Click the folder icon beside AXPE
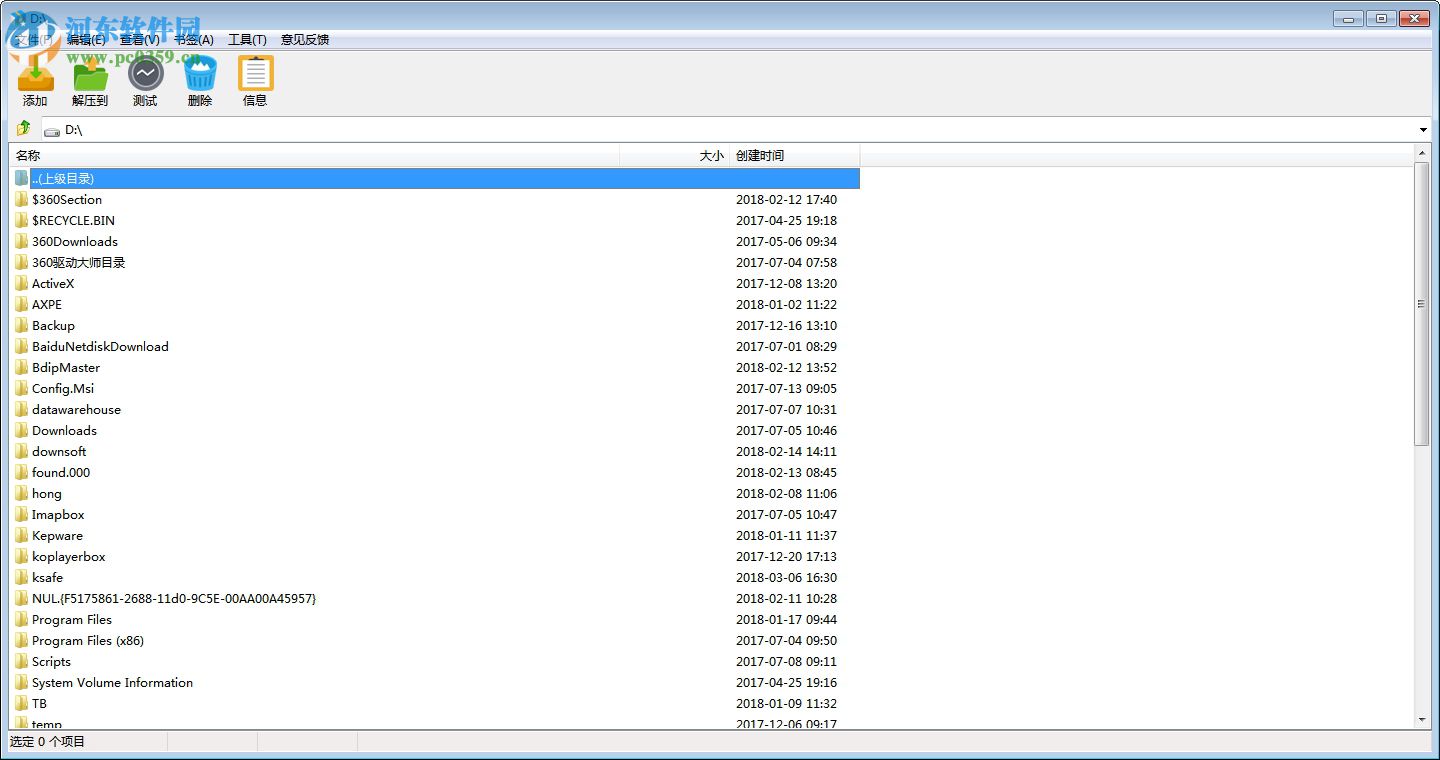Screen dimensions: 1440x760 pyautogui.click(x=22, y=304)
